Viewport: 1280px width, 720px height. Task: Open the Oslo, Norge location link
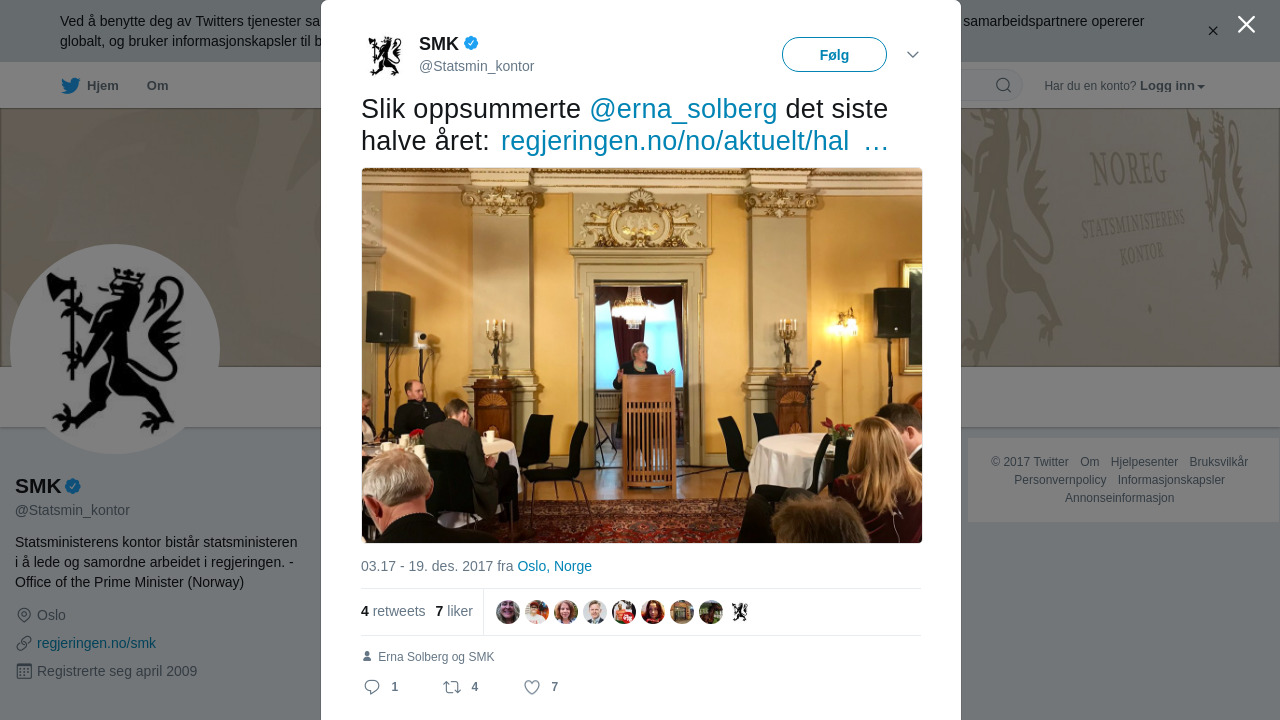(555, 566)
